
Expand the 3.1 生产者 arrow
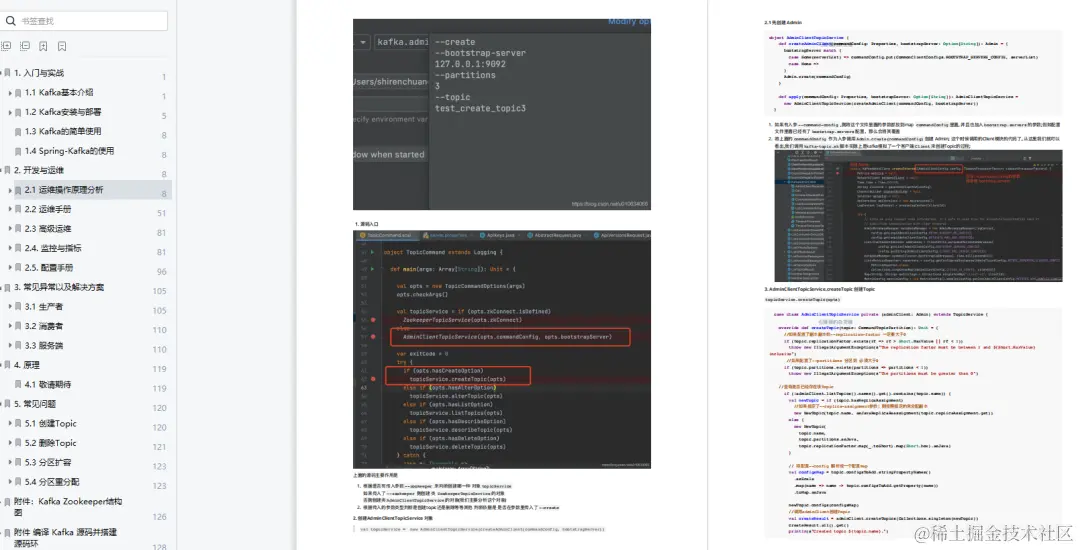tap(10, 307)
